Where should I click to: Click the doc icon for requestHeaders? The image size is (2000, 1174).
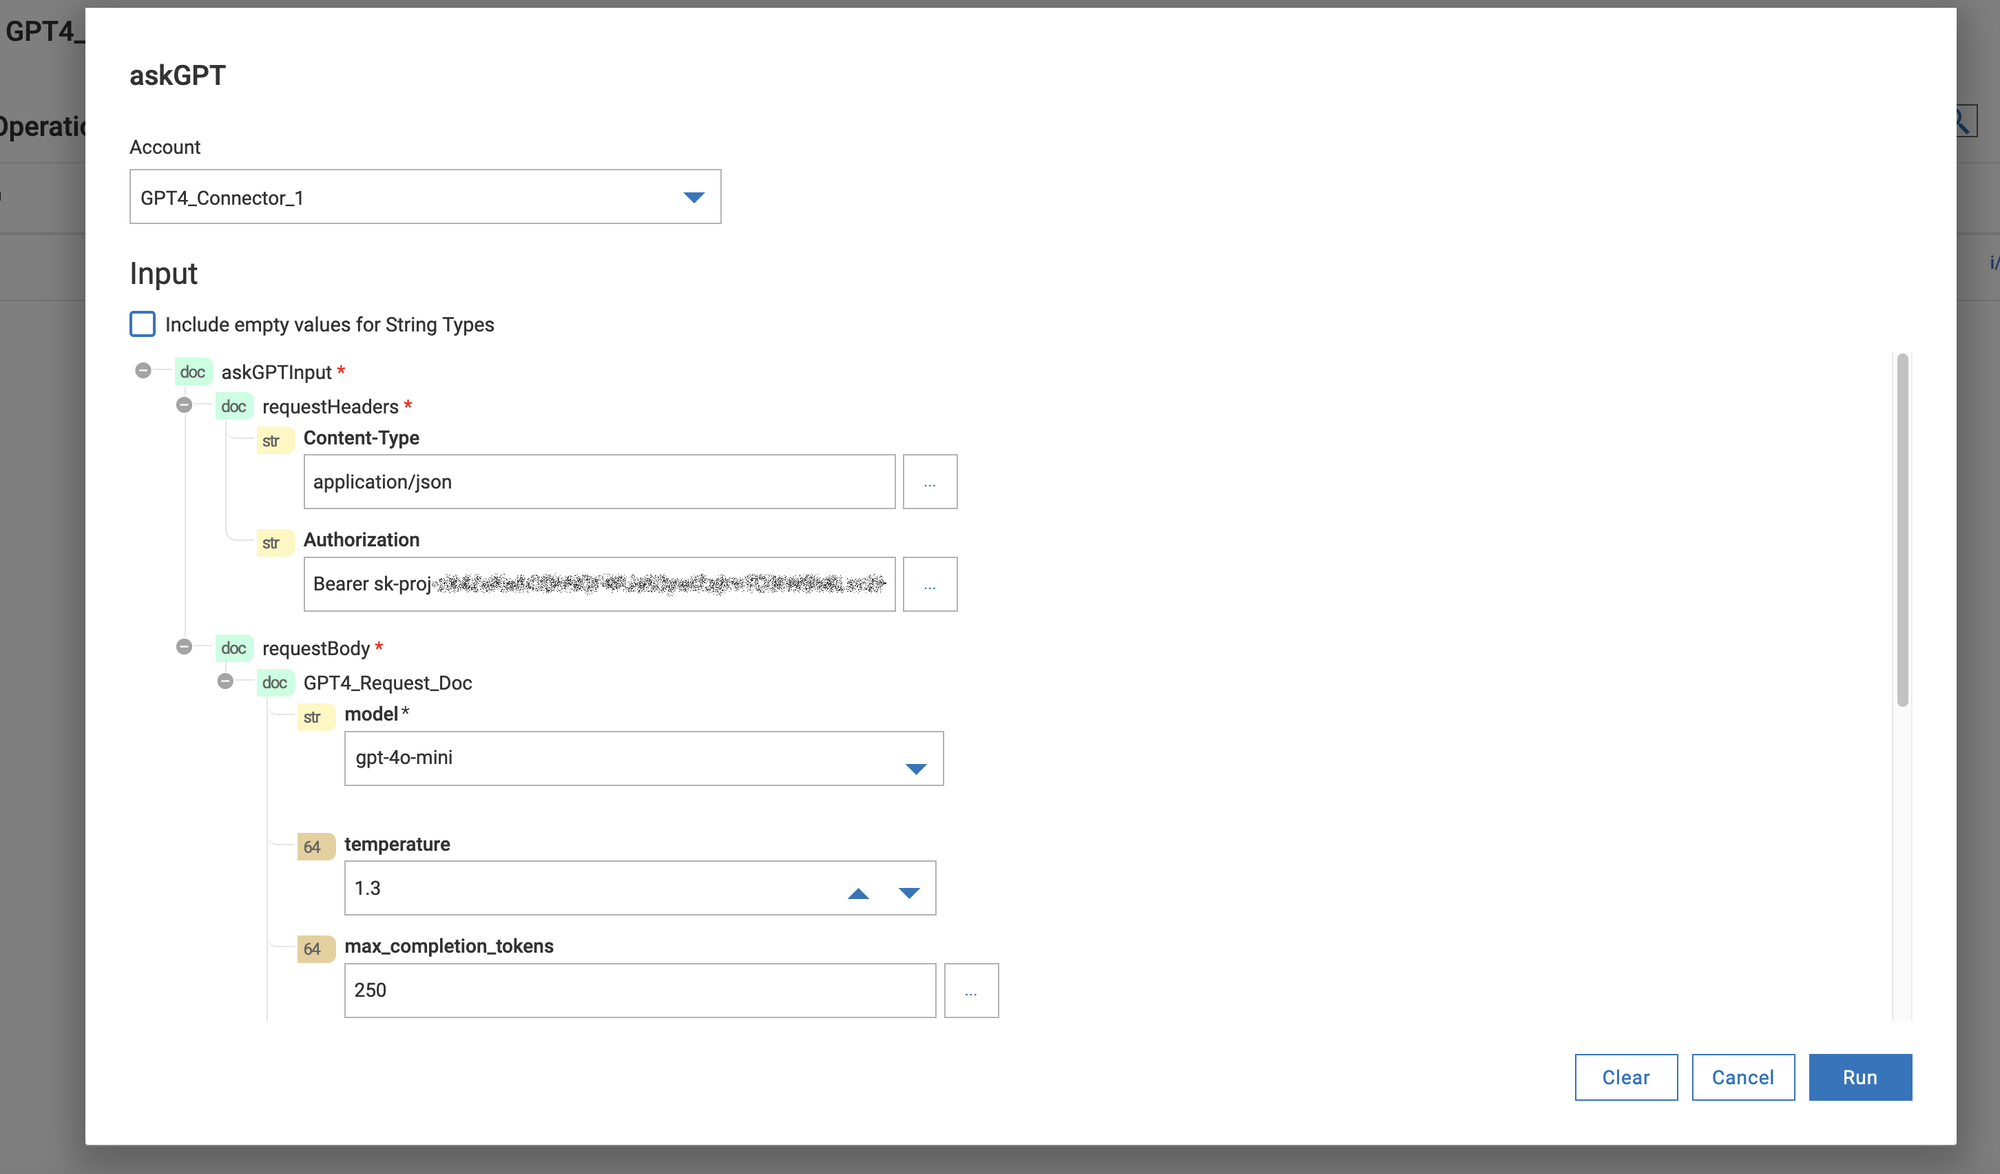click(233, 406)
